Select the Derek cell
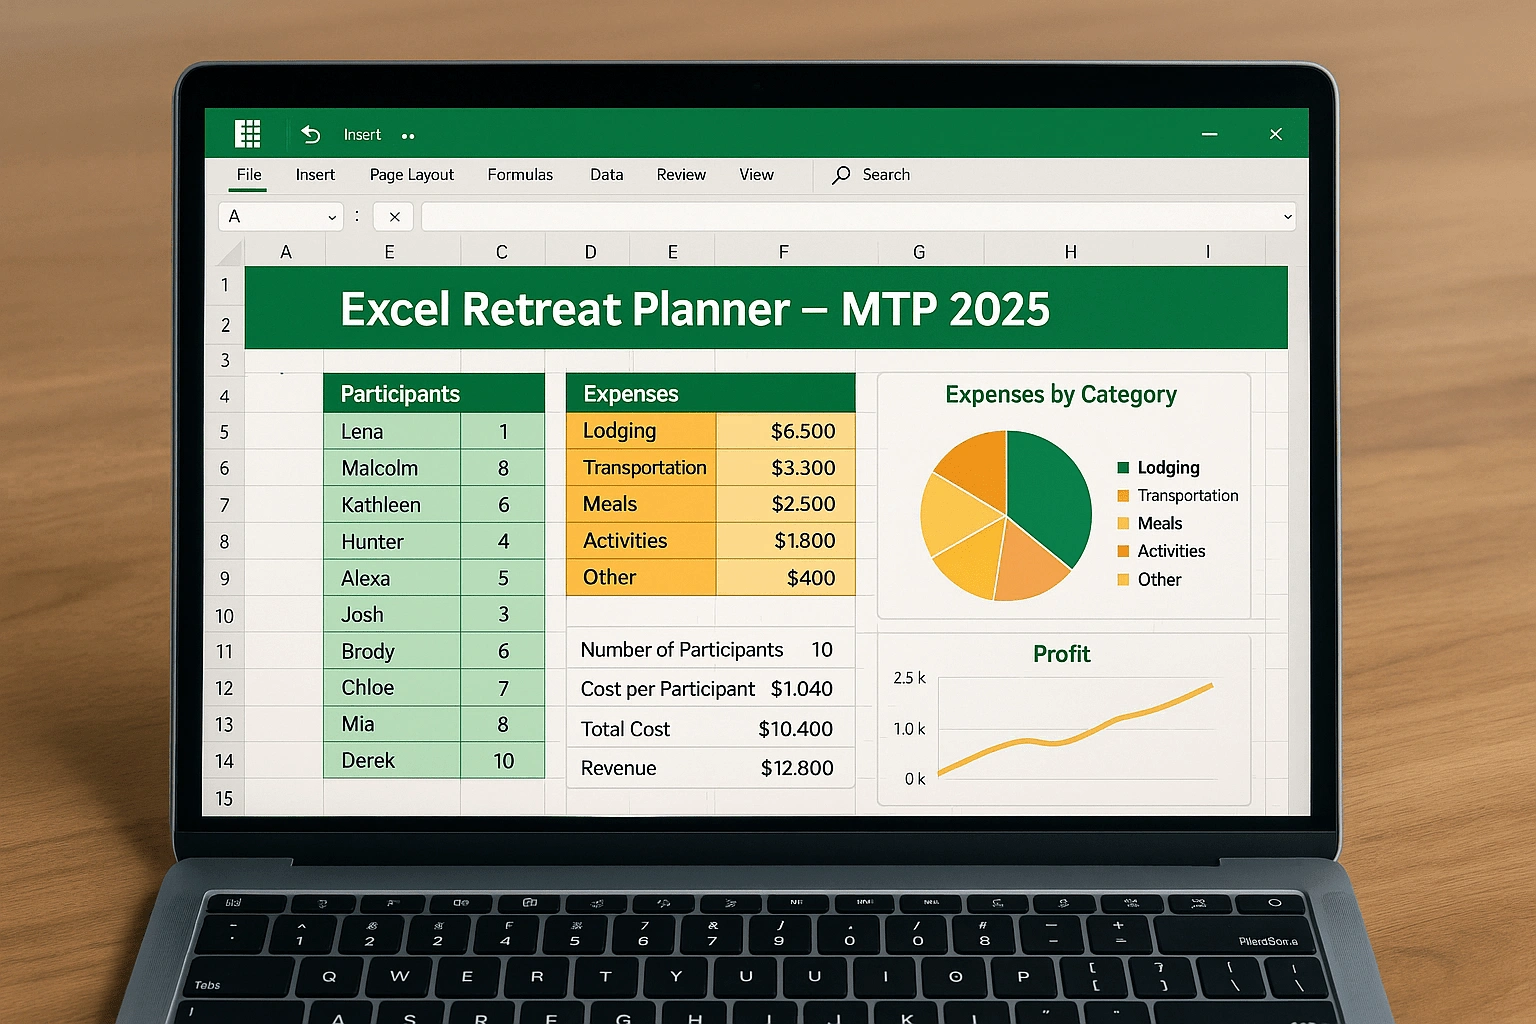The width and height of the screenshot is (1536, 1024). tap(392, 761)
